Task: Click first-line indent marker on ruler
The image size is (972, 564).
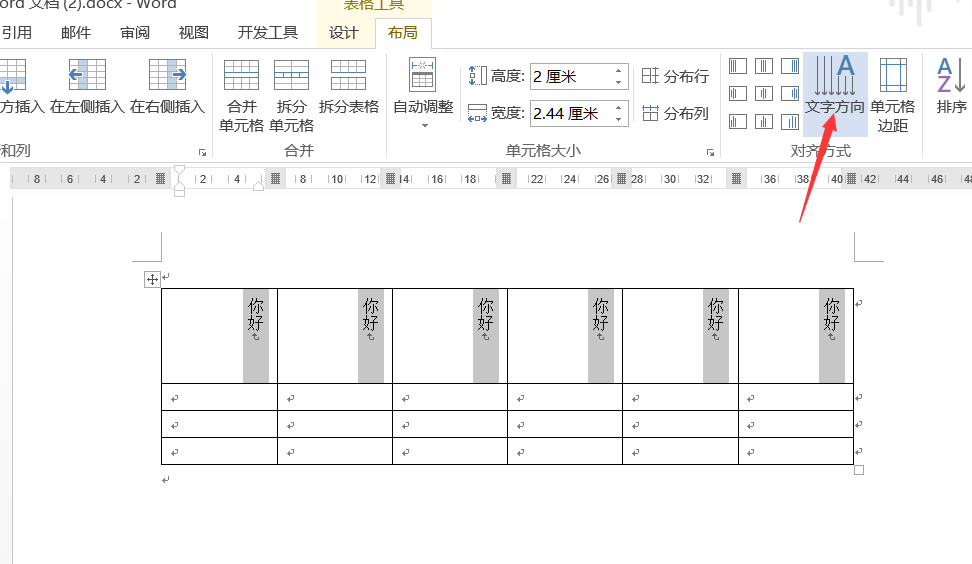Action: (x=179, y=171)
